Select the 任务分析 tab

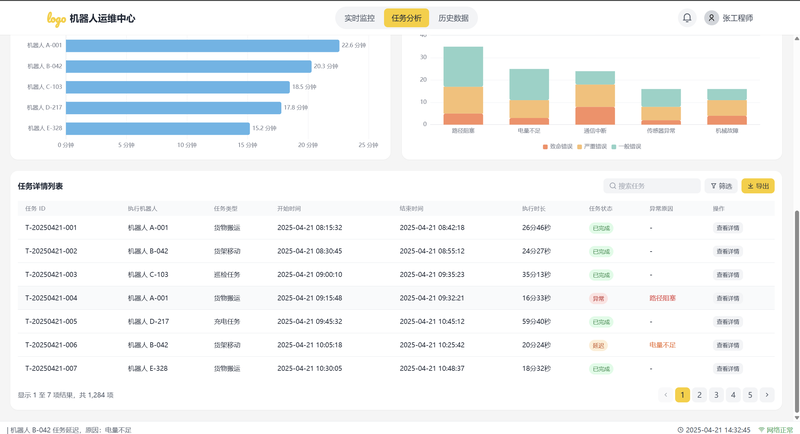406,18
